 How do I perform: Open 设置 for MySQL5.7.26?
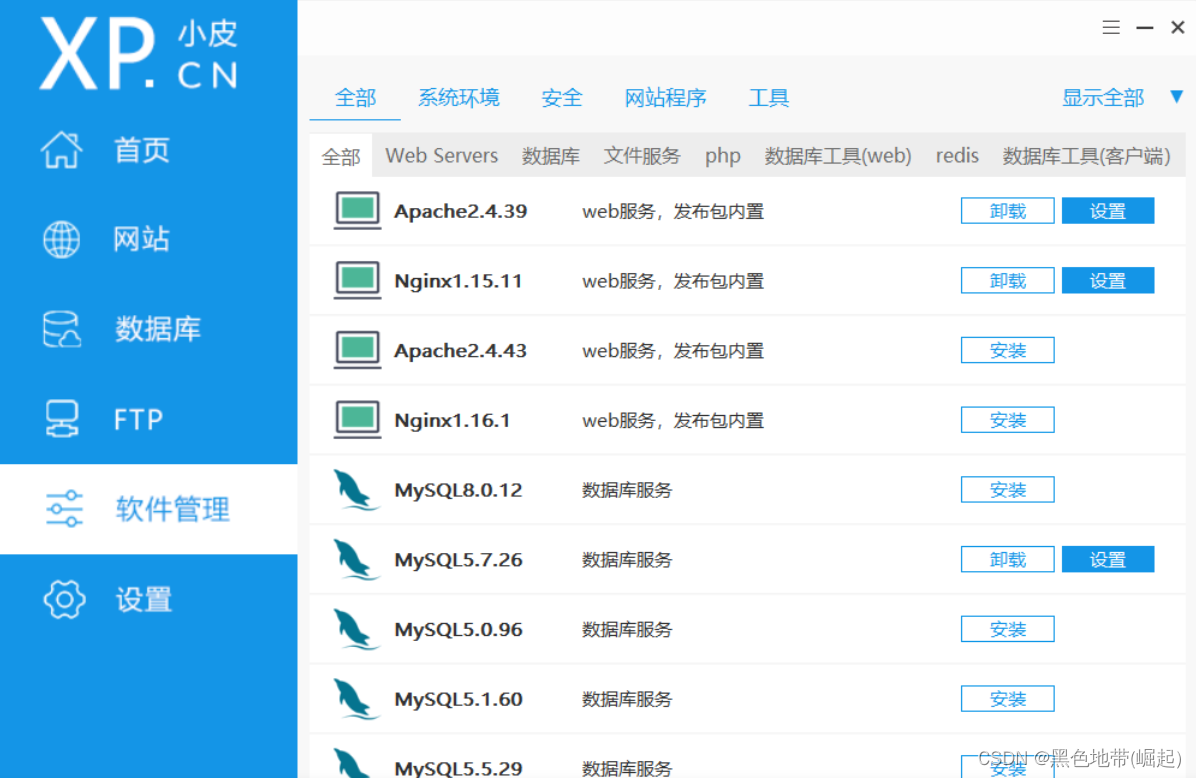(1108, 559)
